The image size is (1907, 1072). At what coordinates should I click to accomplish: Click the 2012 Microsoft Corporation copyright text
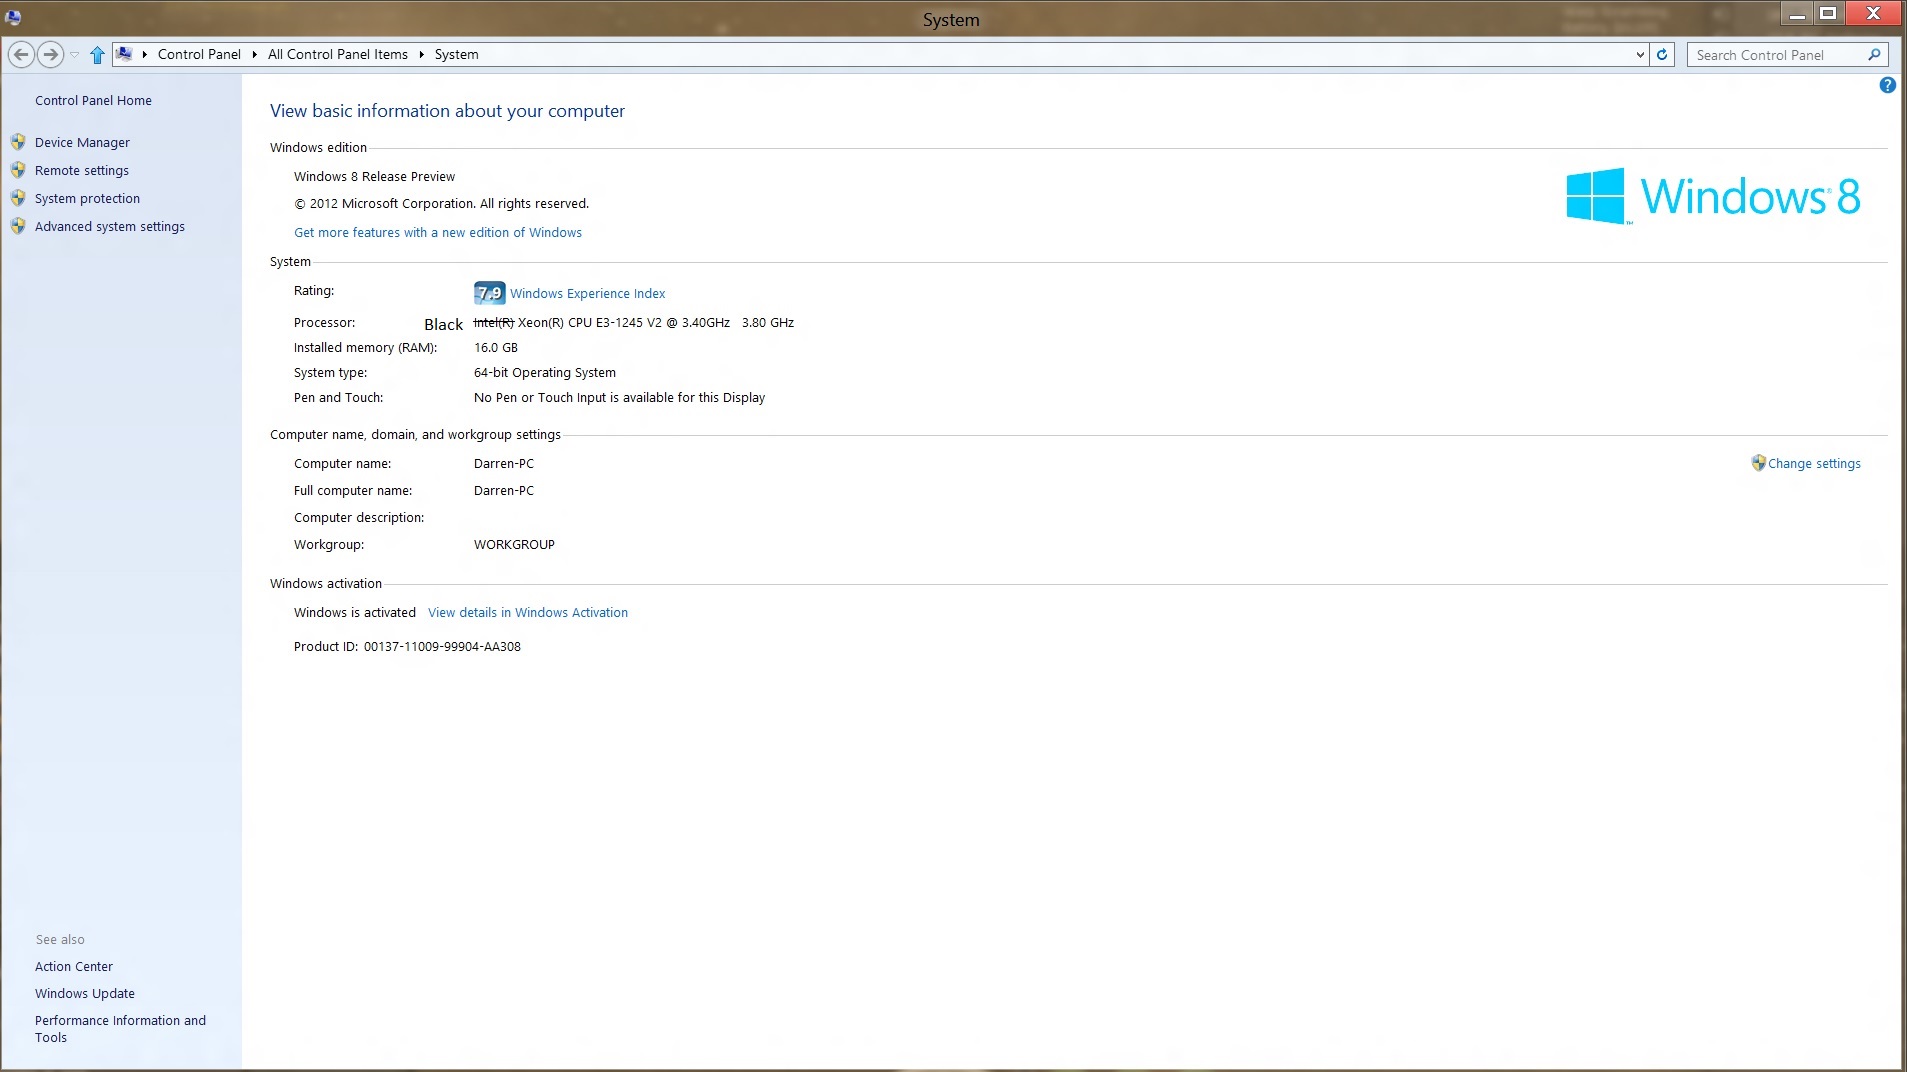(x=441, y=204)
